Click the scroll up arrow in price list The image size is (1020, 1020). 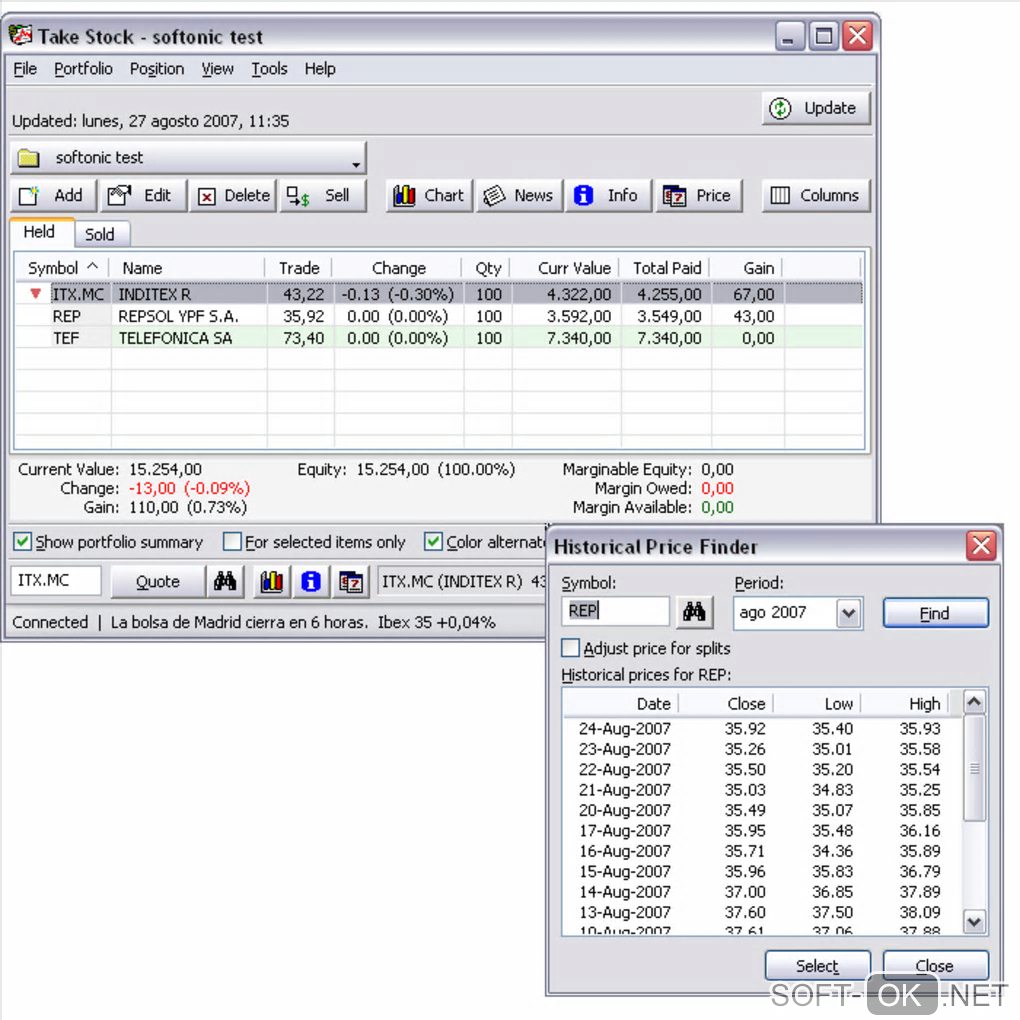tap(974, 702)
